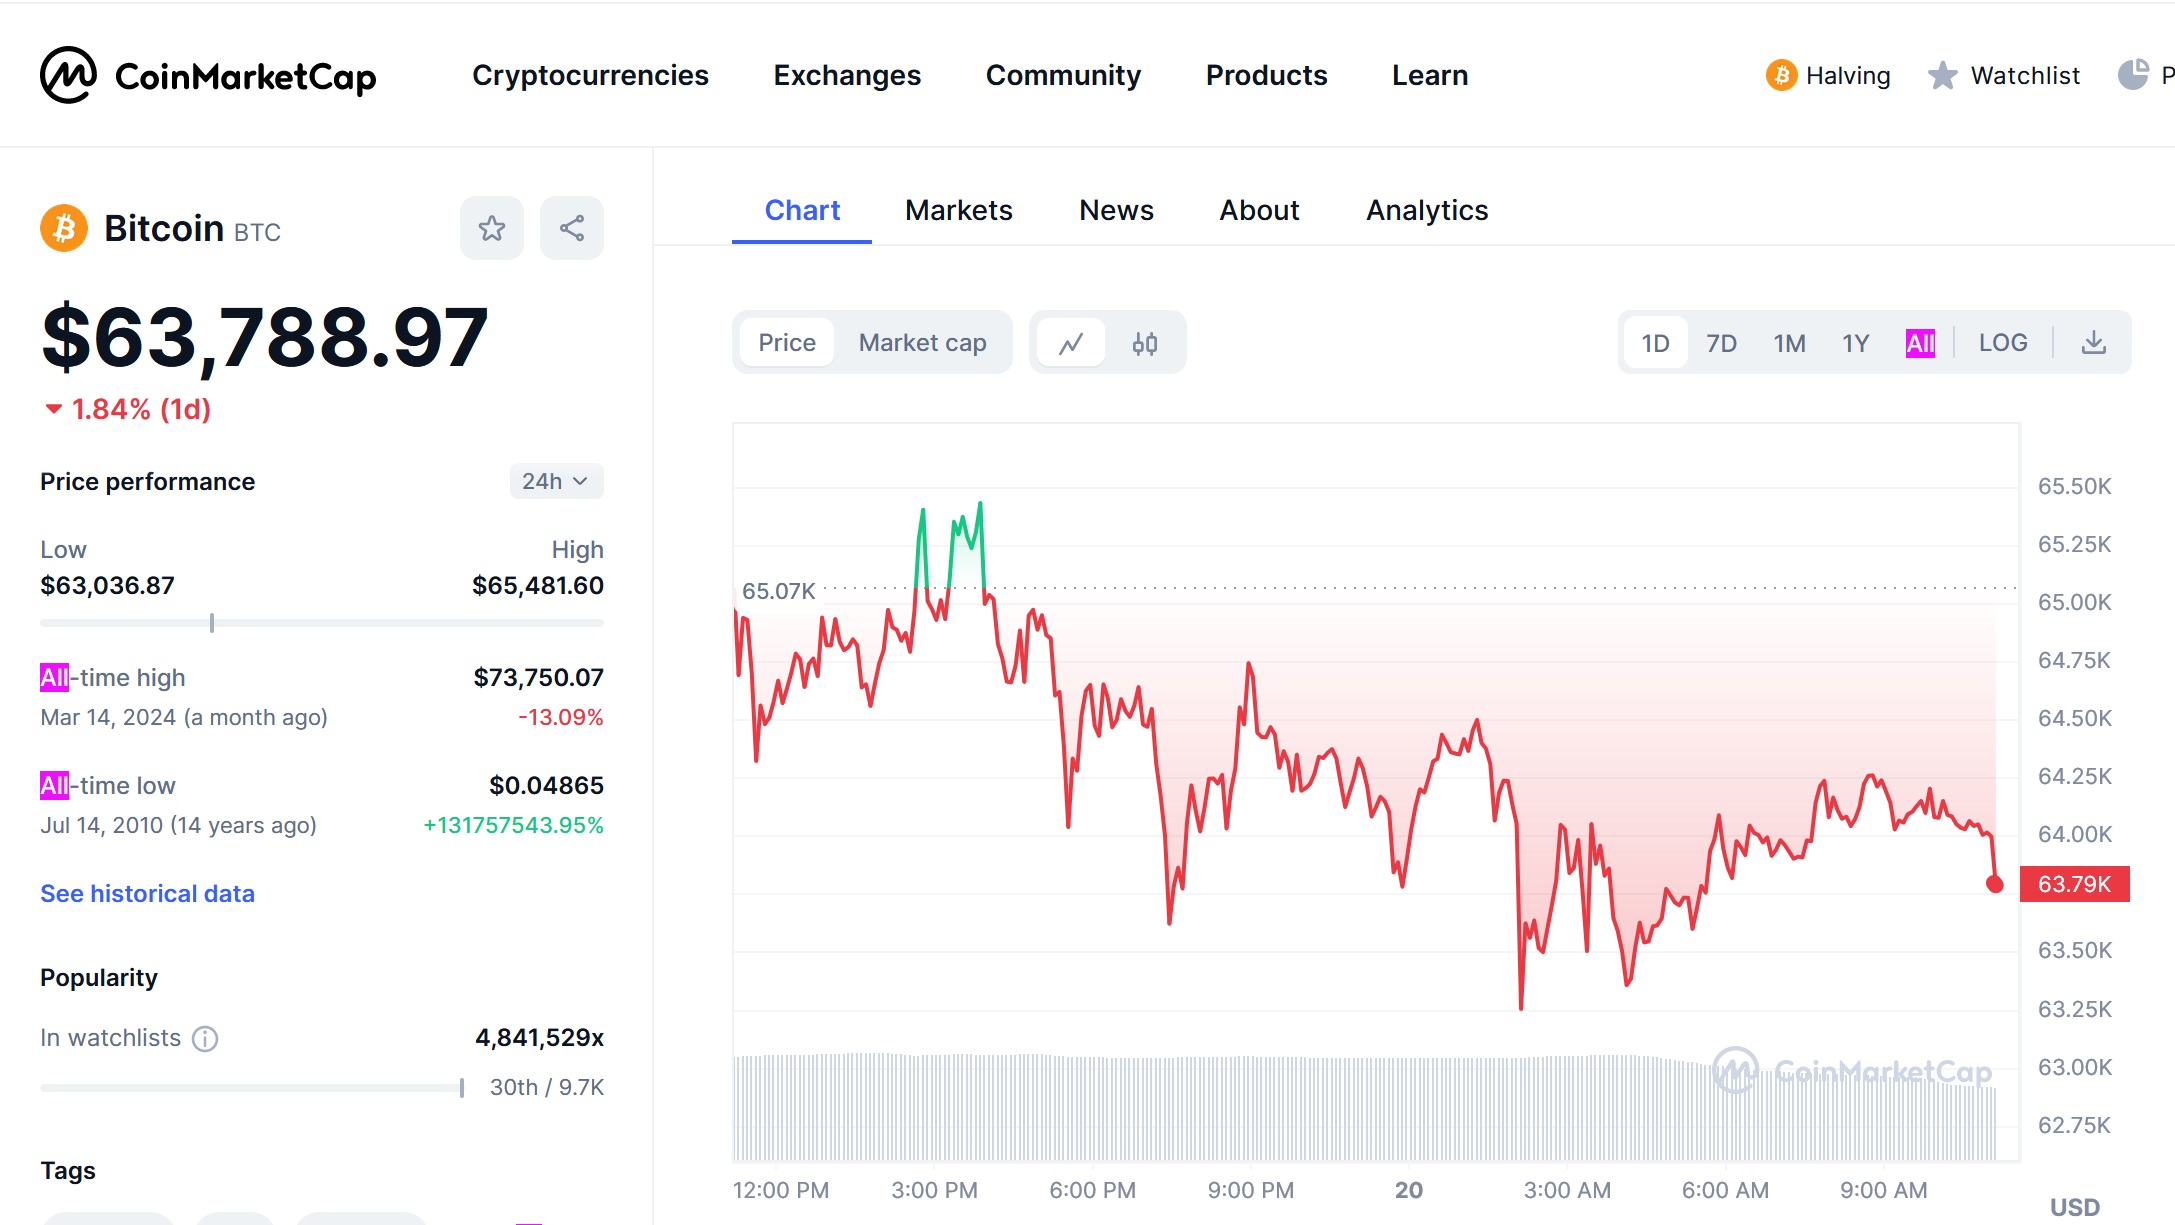Image resolution: width=2175 pixels, height=1225 pixels.
Task: Click the Bitcoin coin icon beside the name
Action: point(64,228)
